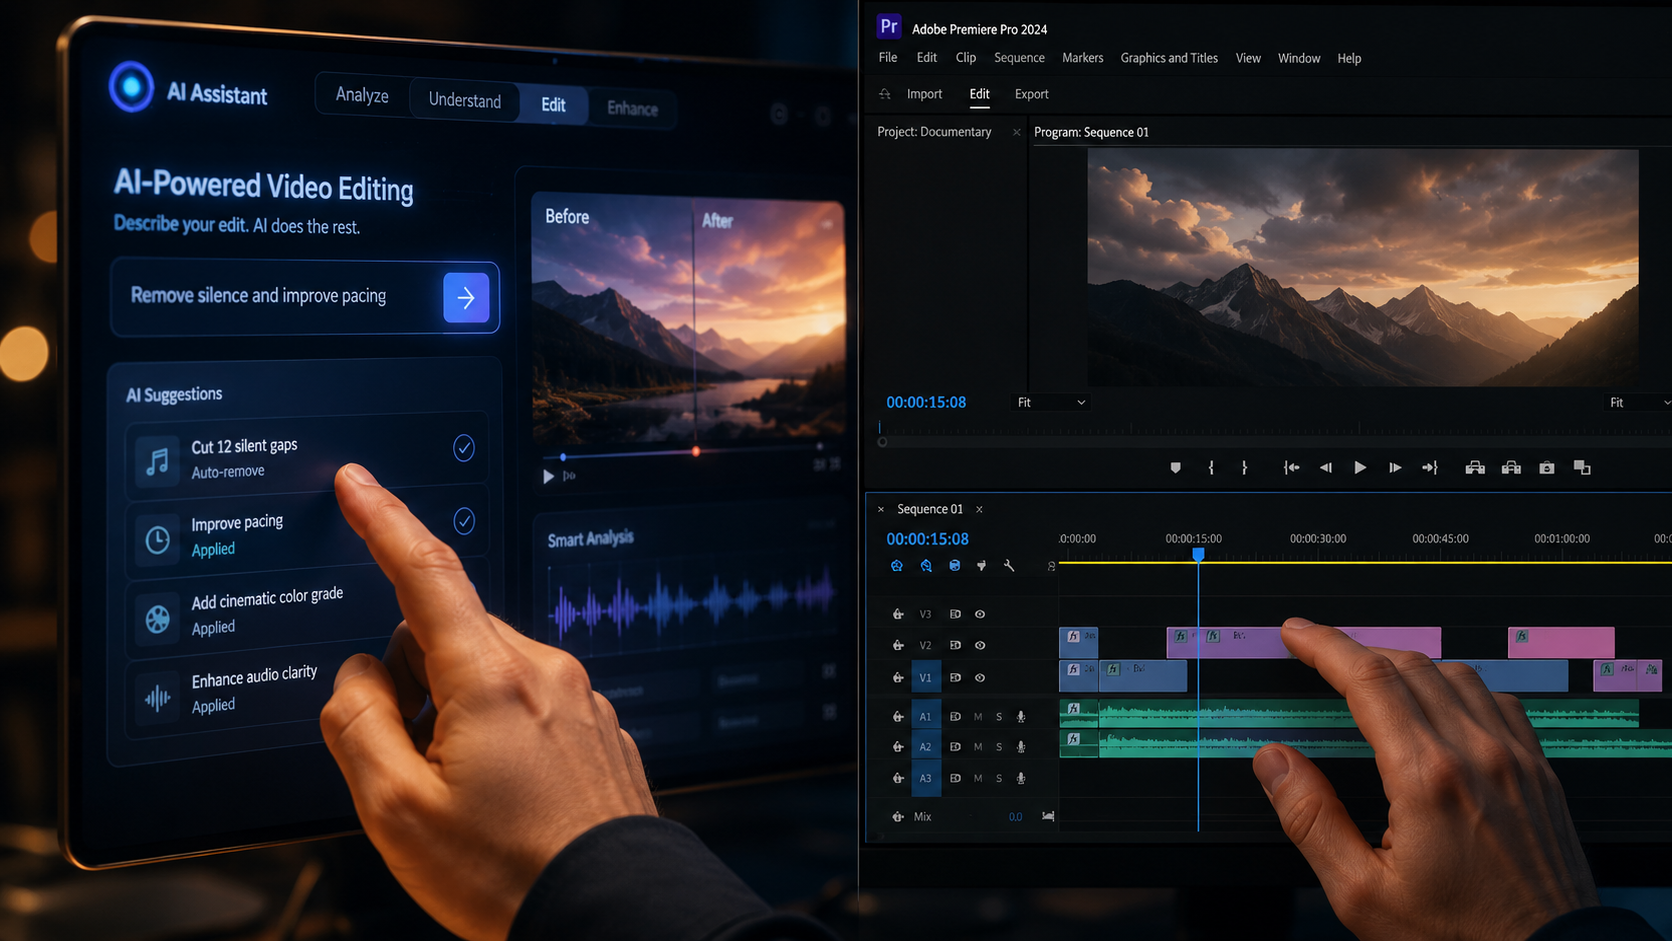The width and height of the screenshot is (1672, 941).
Task: Toggle V3 track output eye
Action: [x=980, y=614]
